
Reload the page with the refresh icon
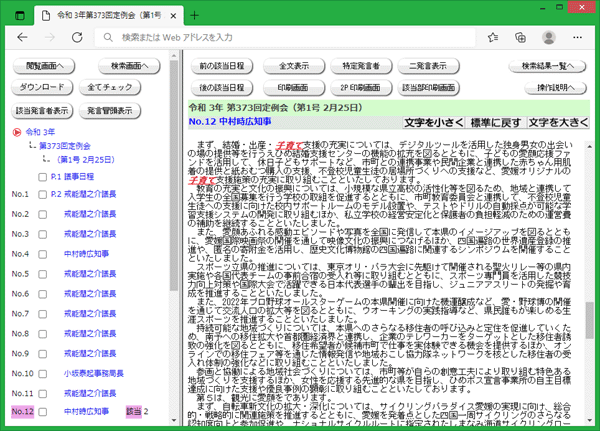coord(77,37)
